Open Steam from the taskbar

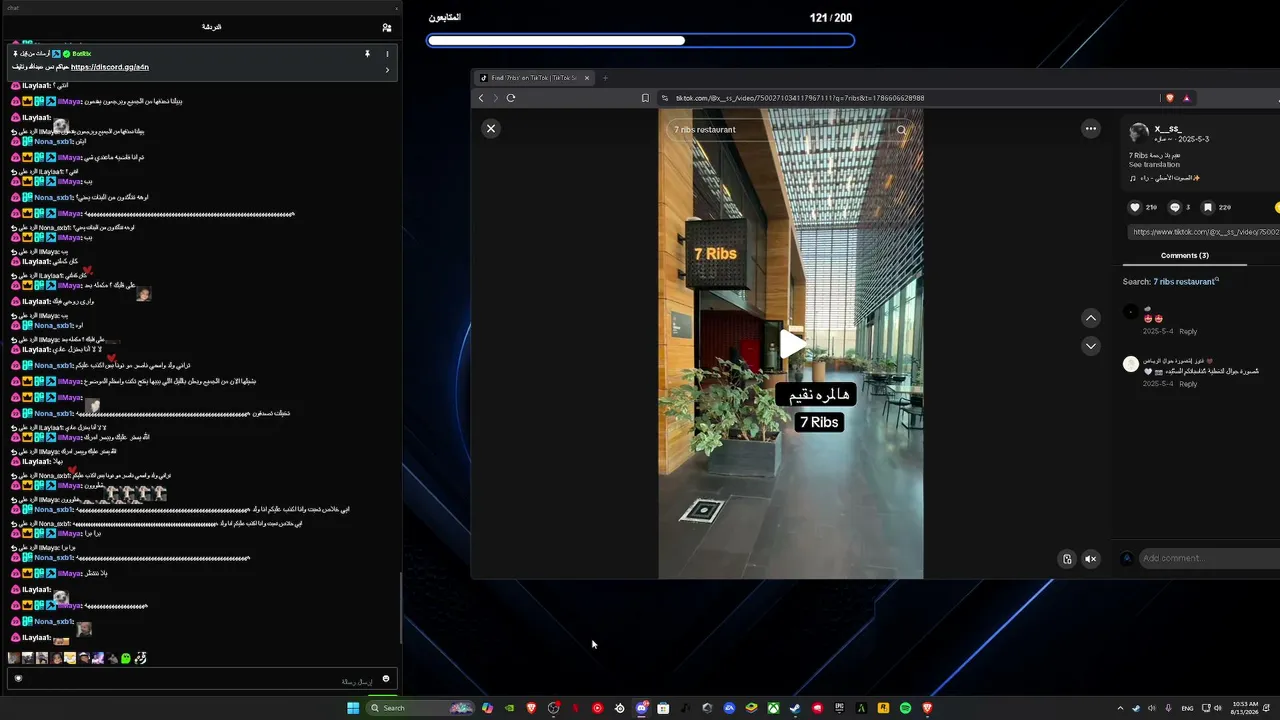(x=795, y=708)
